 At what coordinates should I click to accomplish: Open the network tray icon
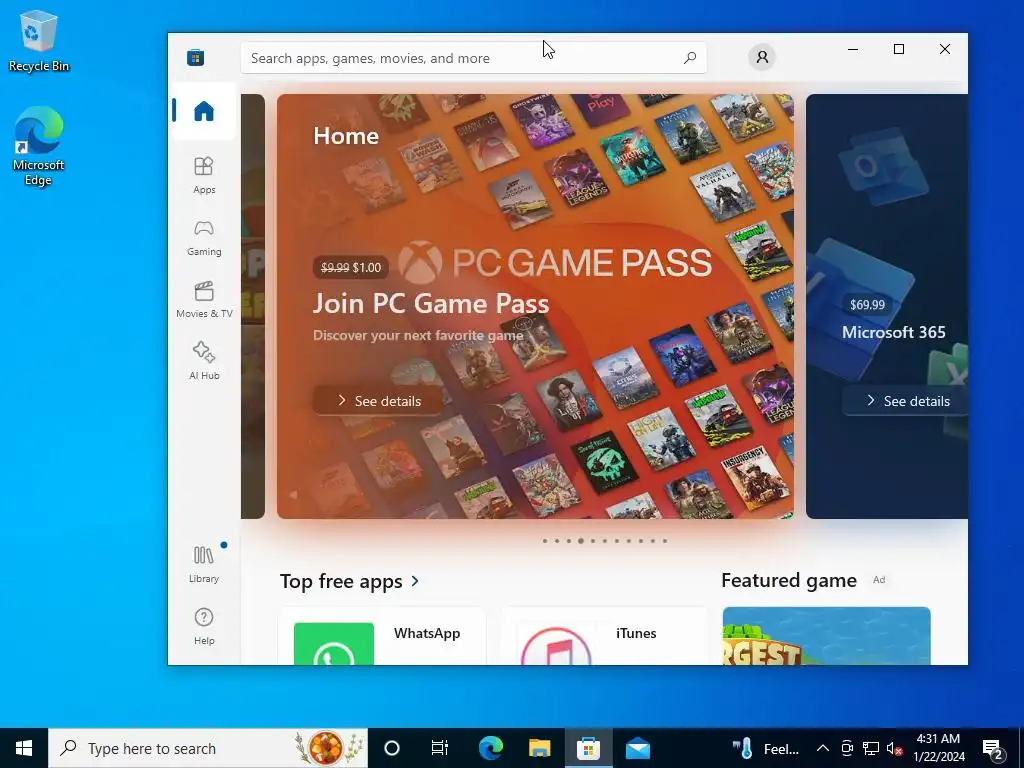tap(871, 748)
